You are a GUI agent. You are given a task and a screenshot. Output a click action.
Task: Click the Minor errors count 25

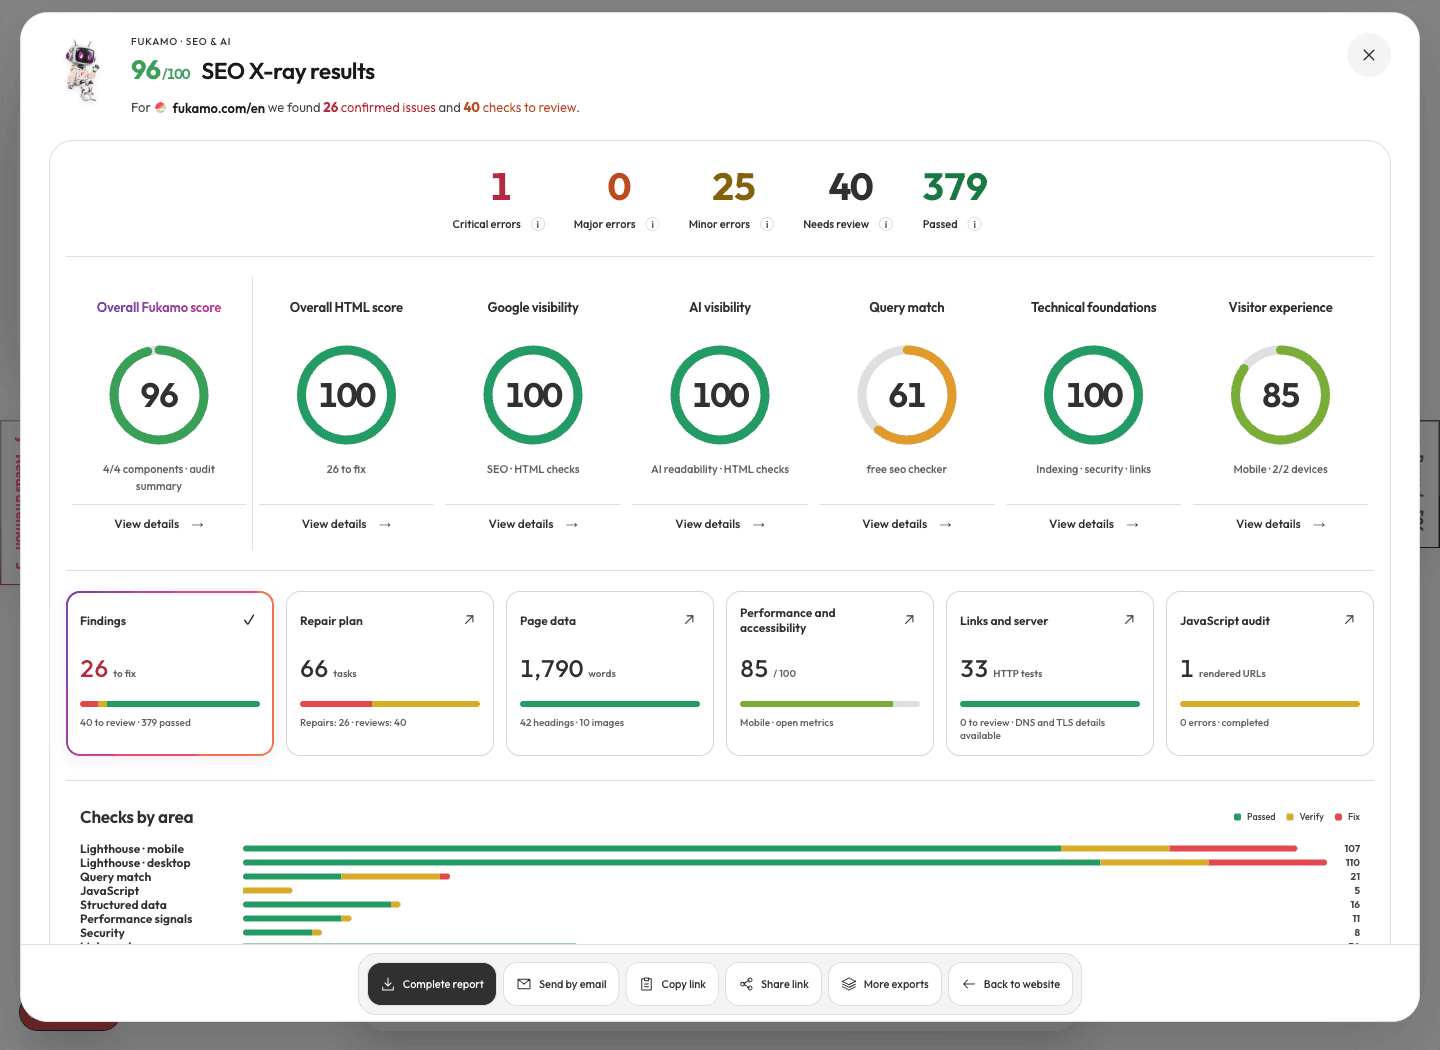733,187
